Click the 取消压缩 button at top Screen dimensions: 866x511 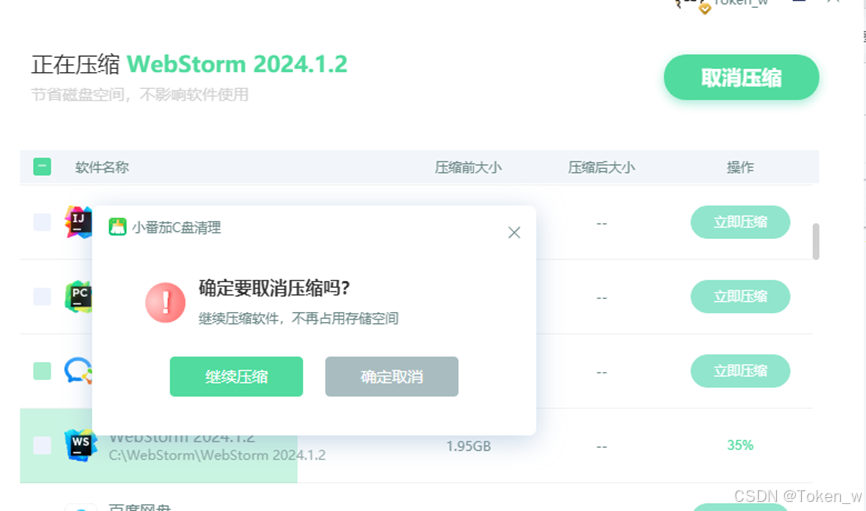tap(741, 77)
